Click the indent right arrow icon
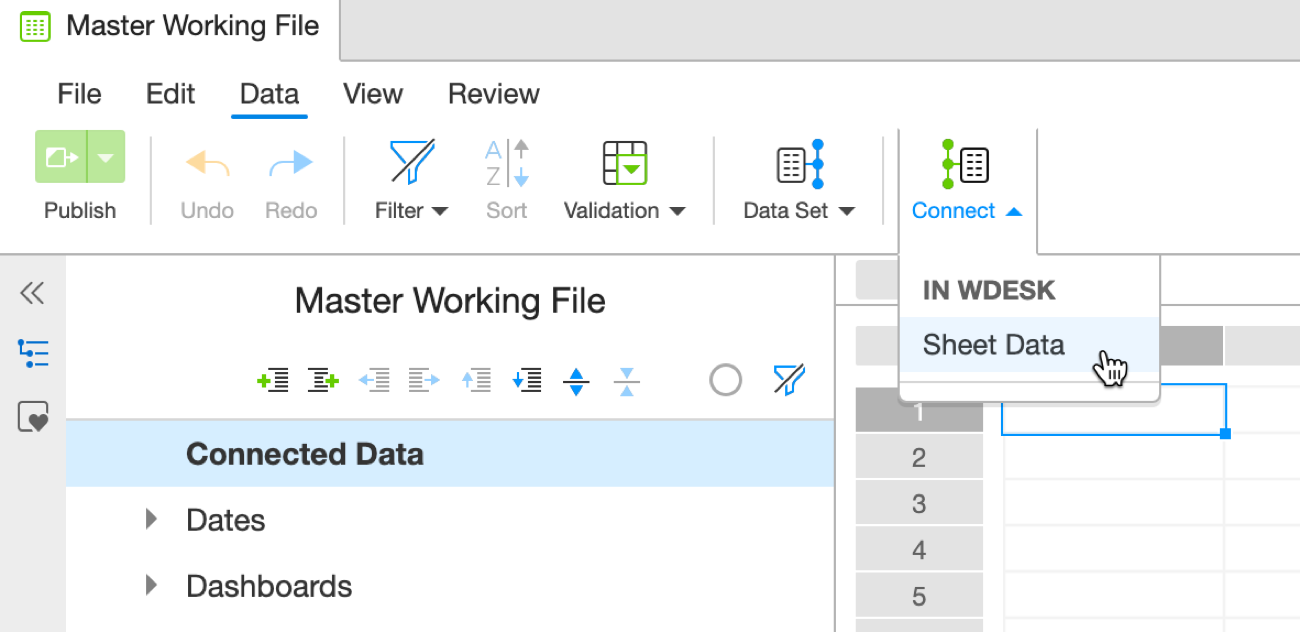This screenshot has height=632, width=1300. (x=424, y=380)
